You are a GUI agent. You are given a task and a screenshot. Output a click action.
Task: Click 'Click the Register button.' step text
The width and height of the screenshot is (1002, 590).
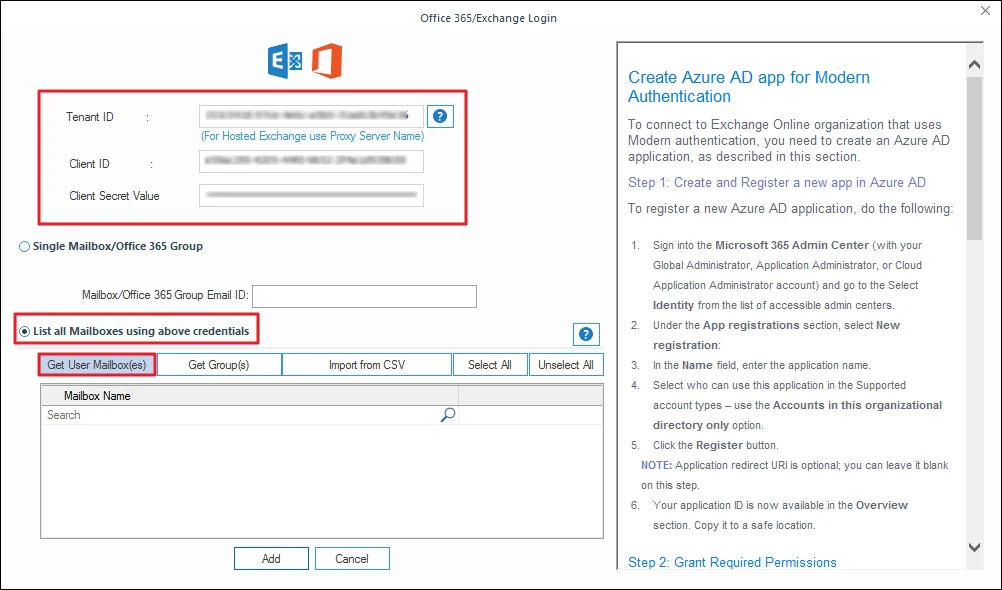point(716,445)
